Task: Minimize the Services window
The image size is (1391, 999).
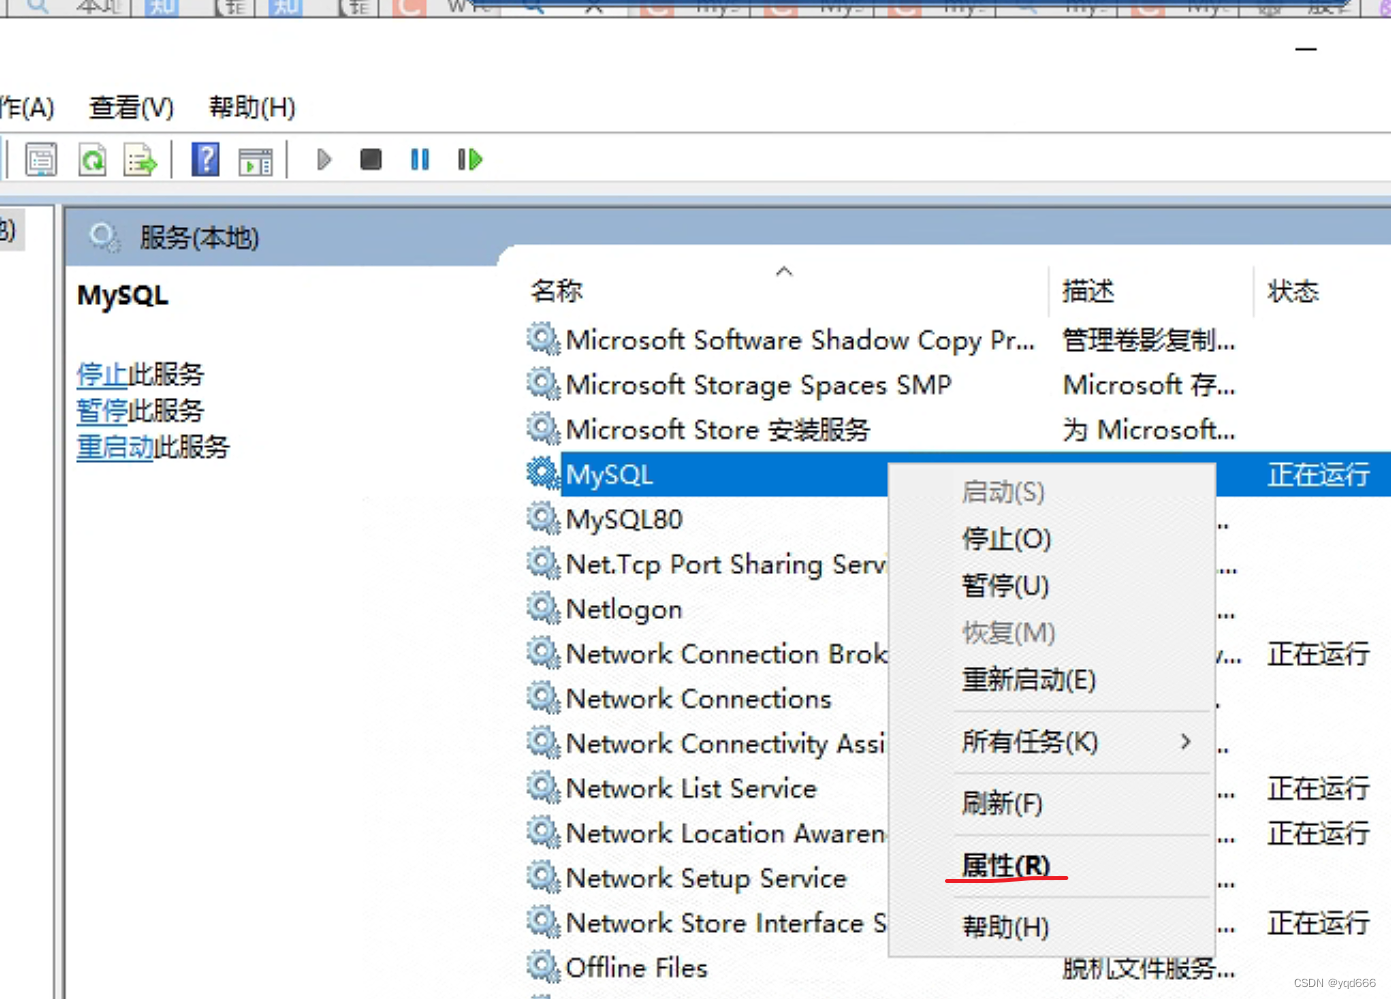Action: click(x=1306, y=49)
